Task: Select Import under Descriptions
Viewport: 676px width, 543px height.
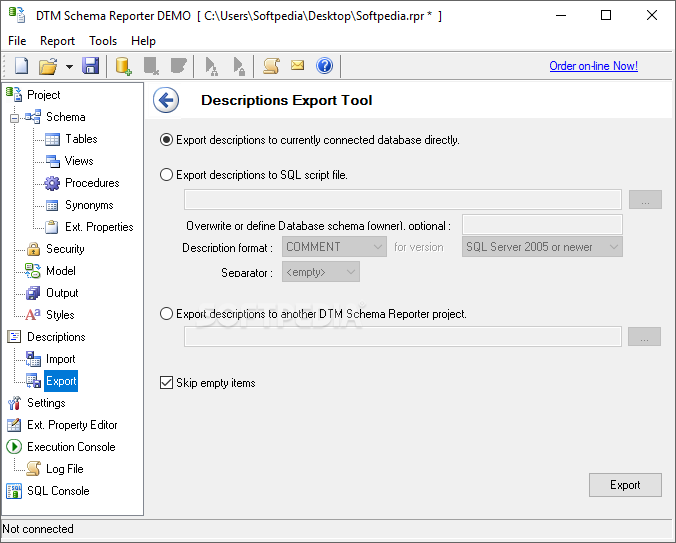Action: click(60, 359)
